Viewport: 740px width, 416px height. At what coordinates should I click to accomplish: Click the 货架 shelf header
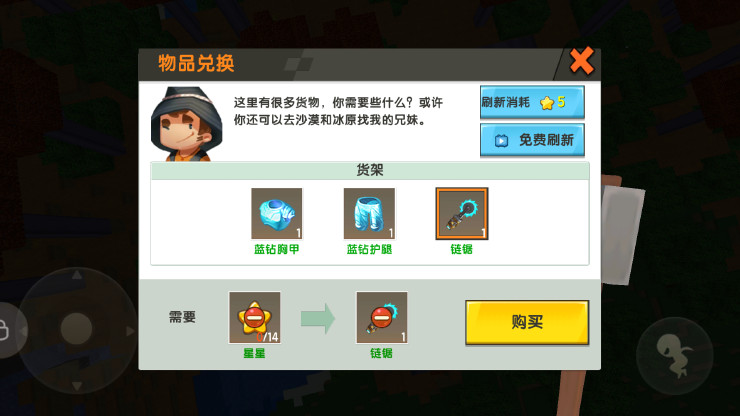point(370,170)
